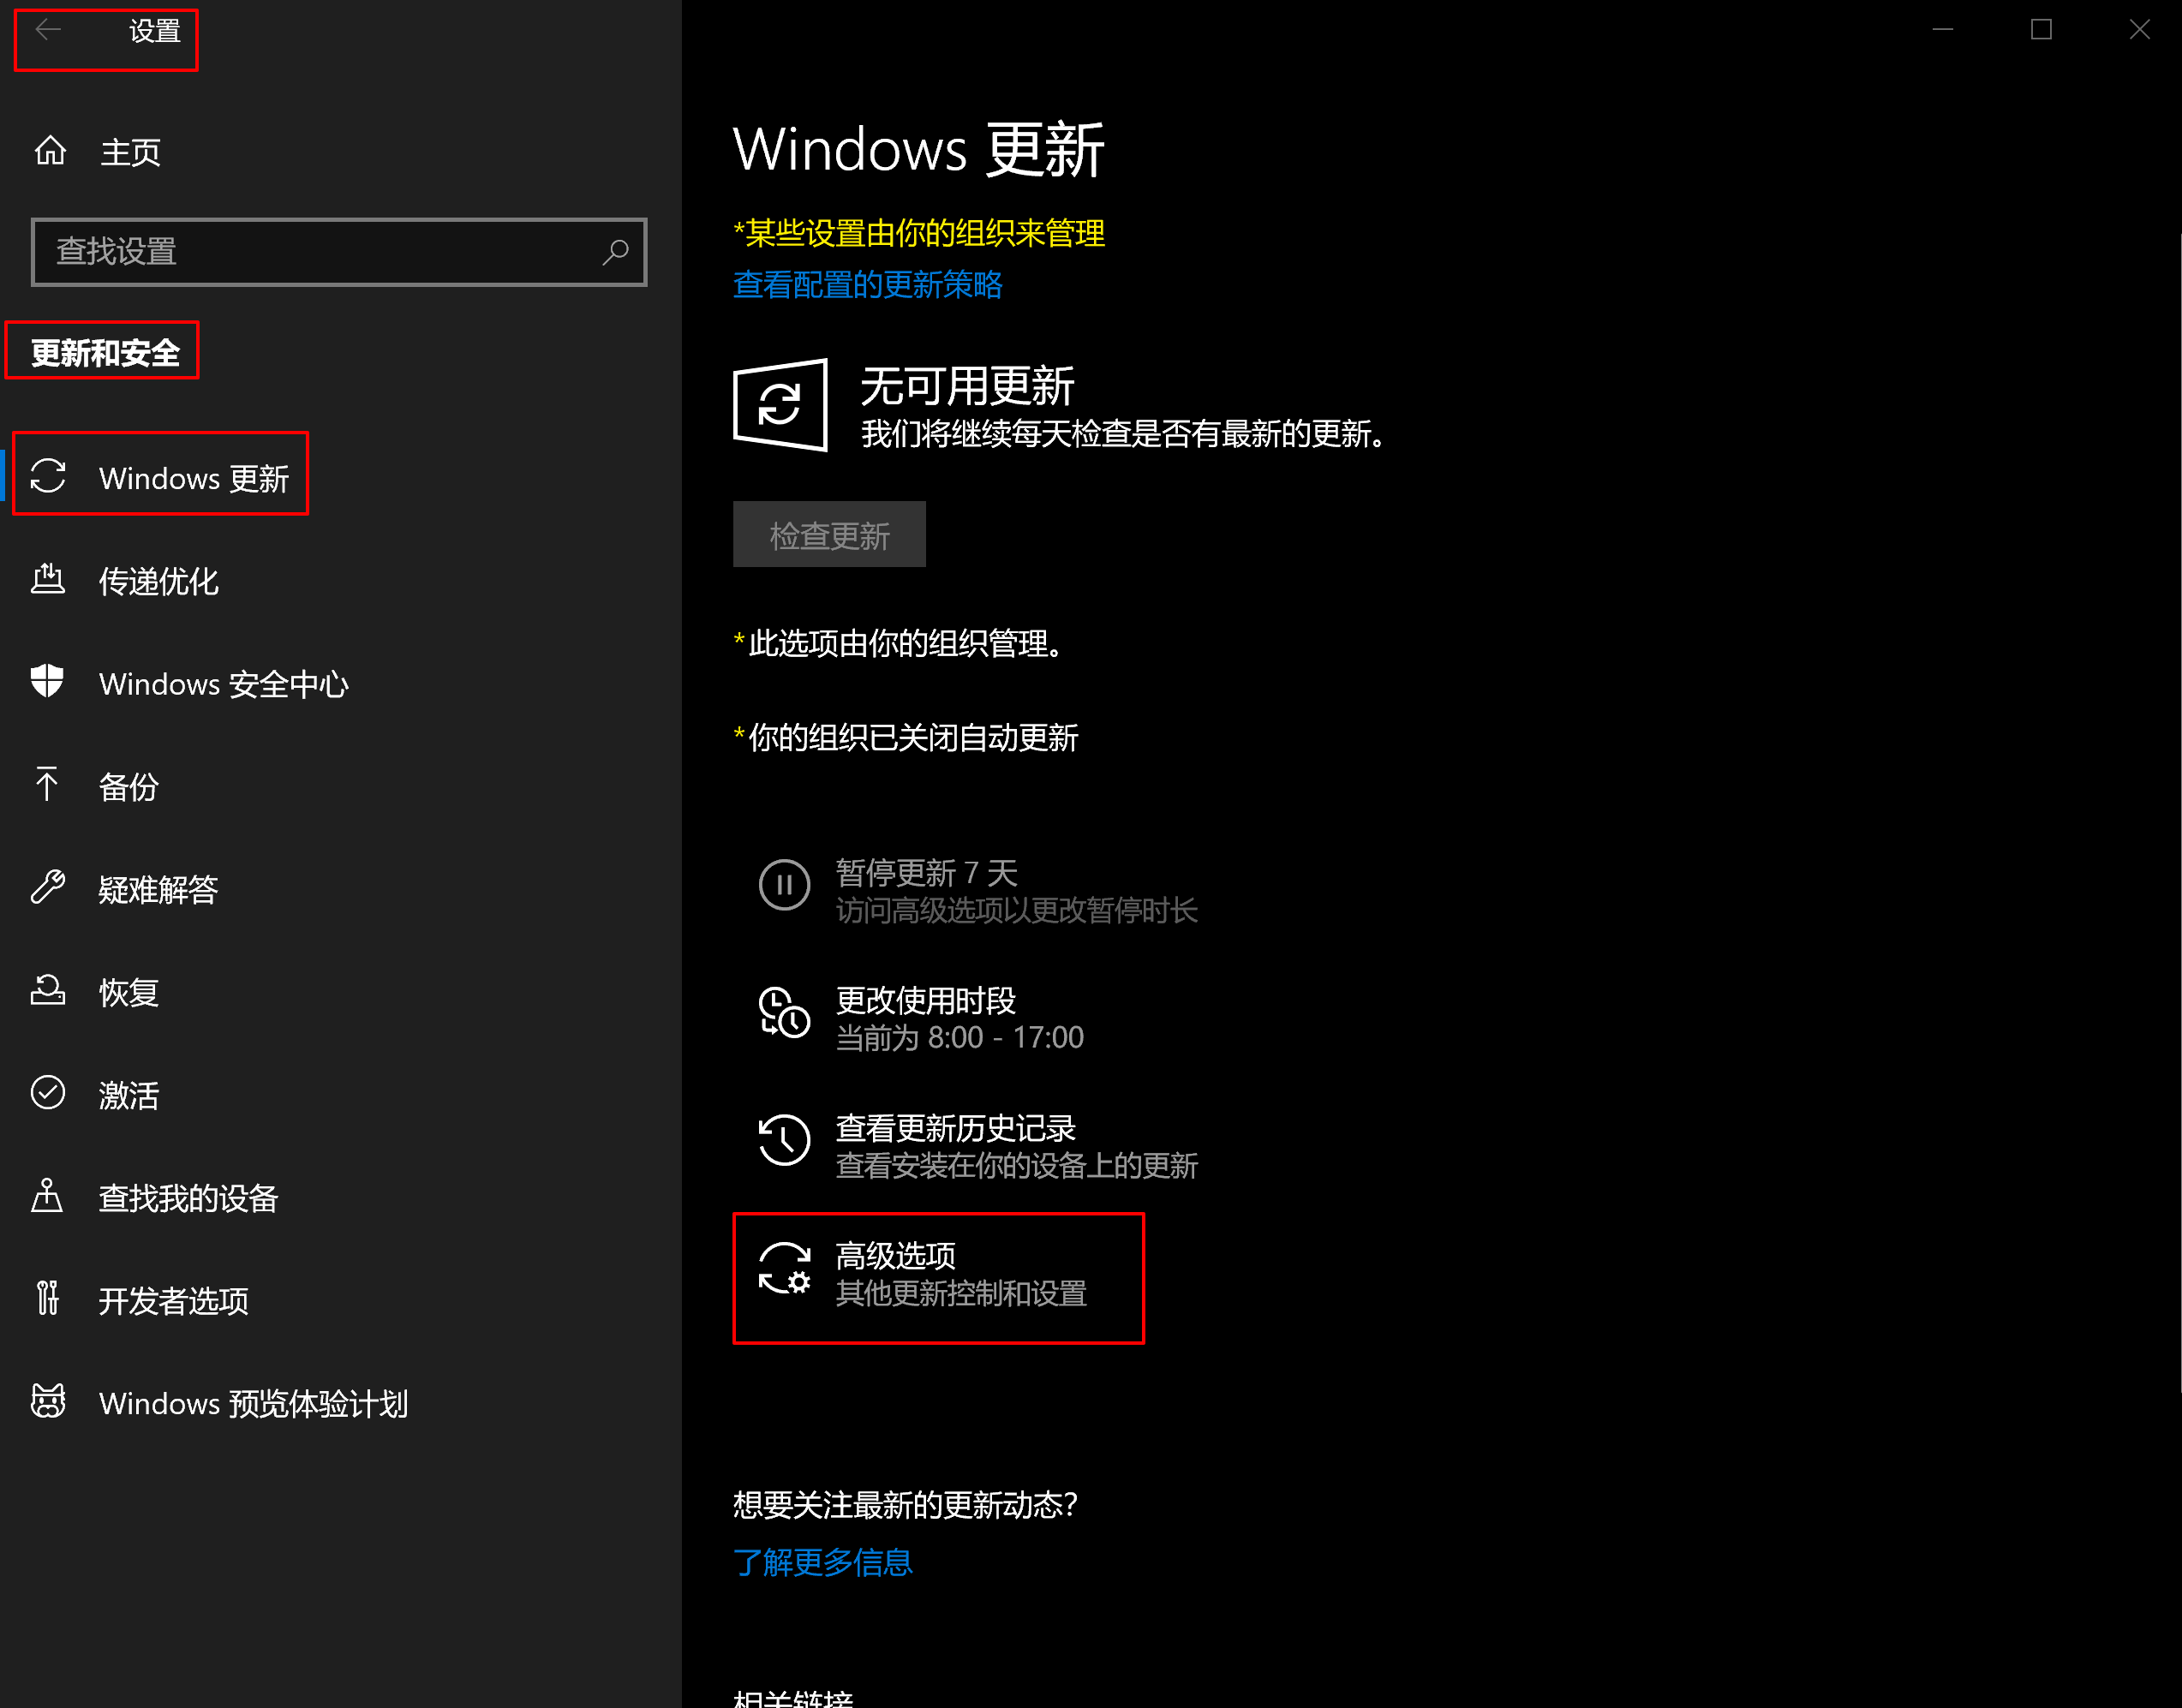Viewport: 2182px width, 1708px height.
Task: Open 查看更新历史记录 option
Action: coord(978,1145)
